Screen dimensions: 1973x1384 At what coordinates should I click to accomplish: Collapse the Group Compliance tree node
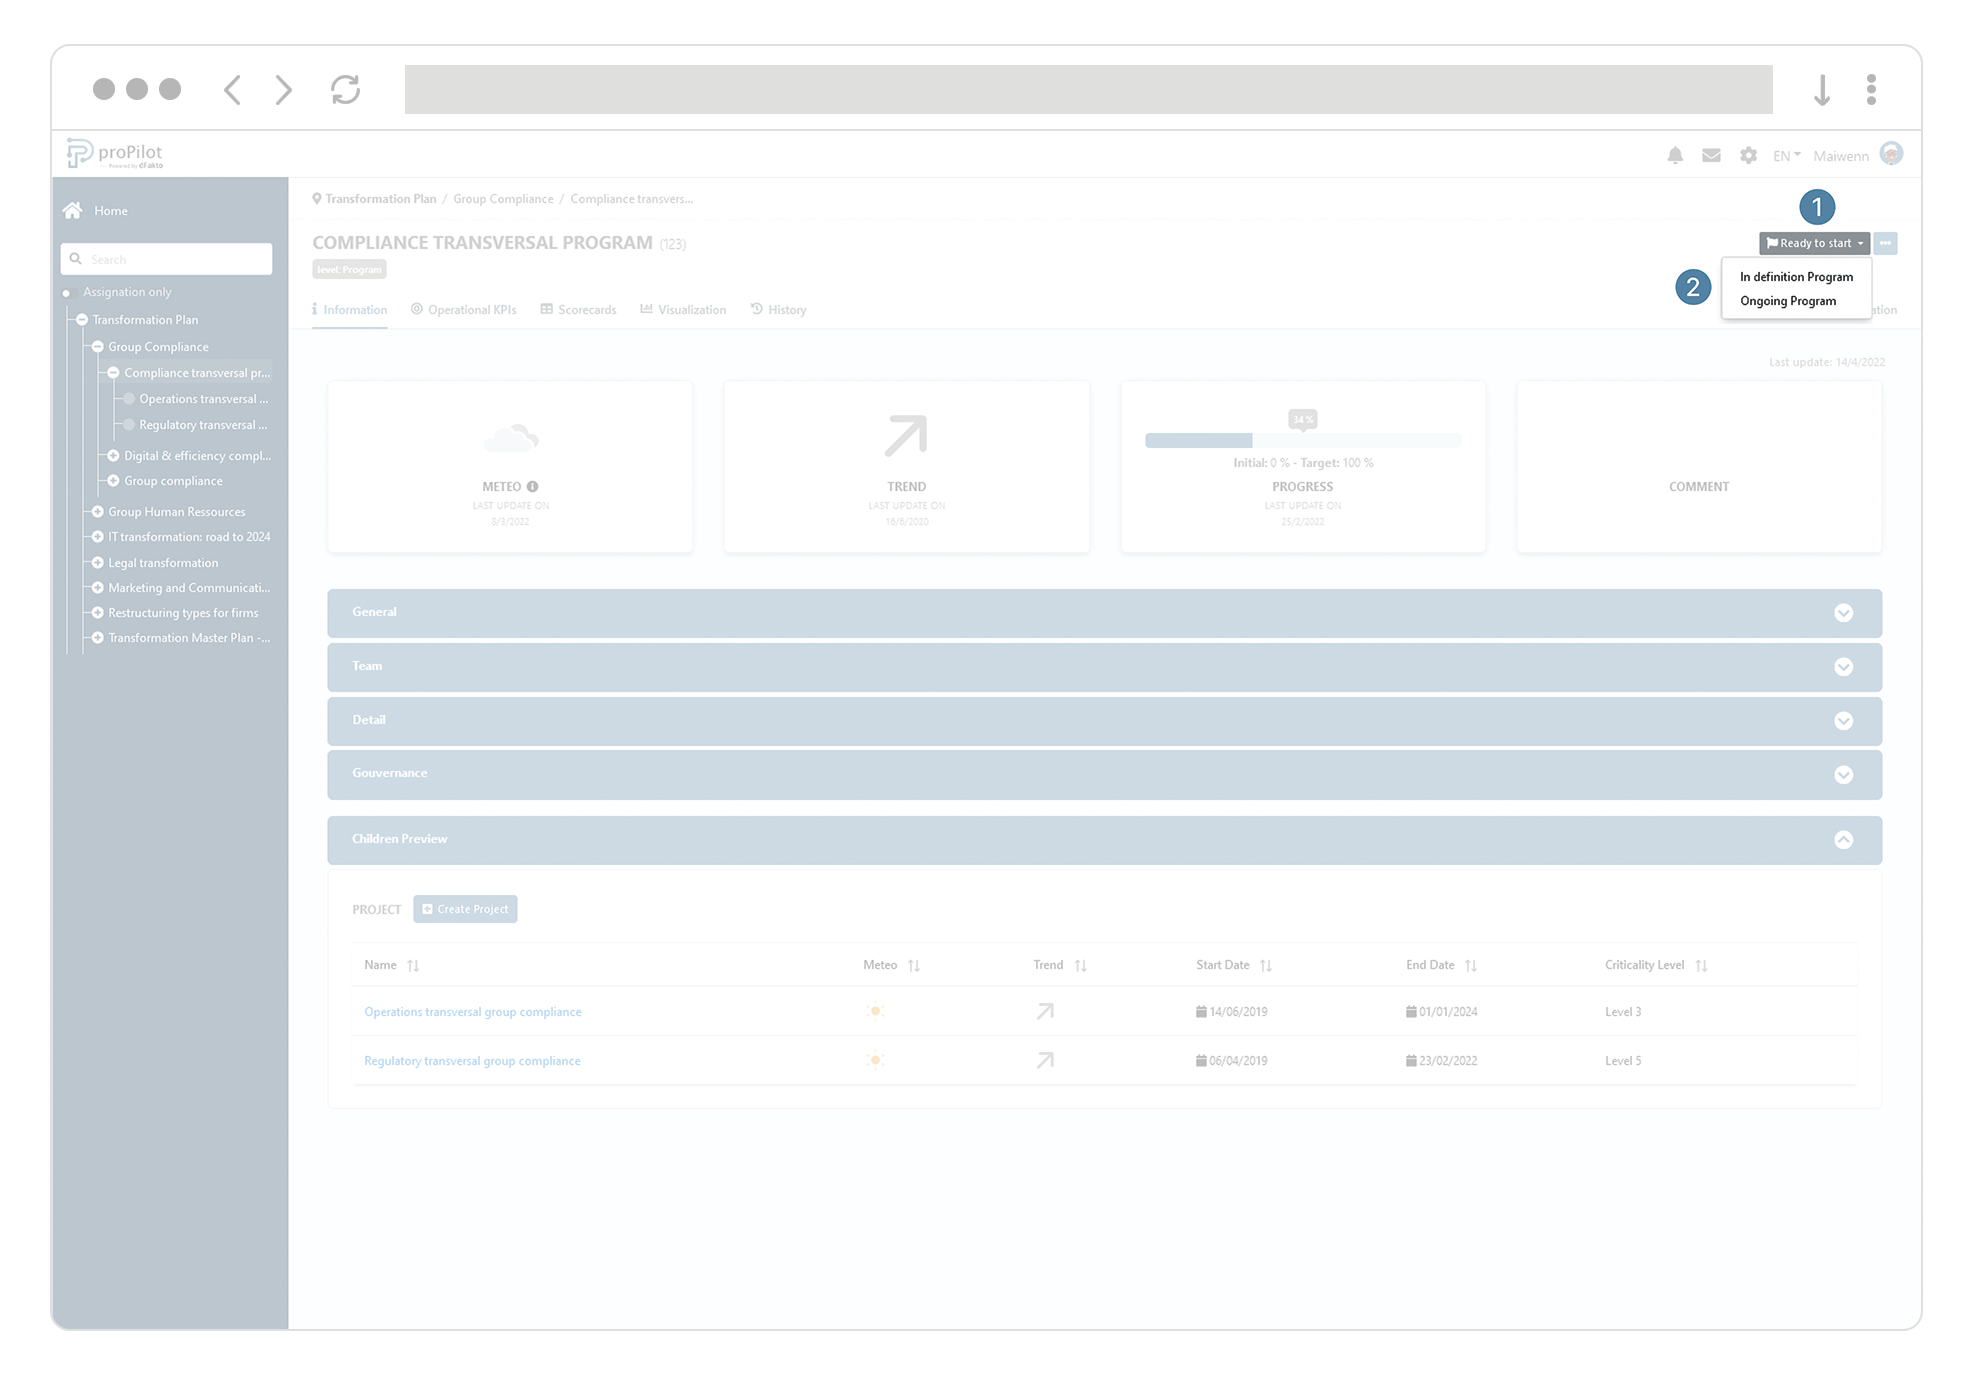98,347
